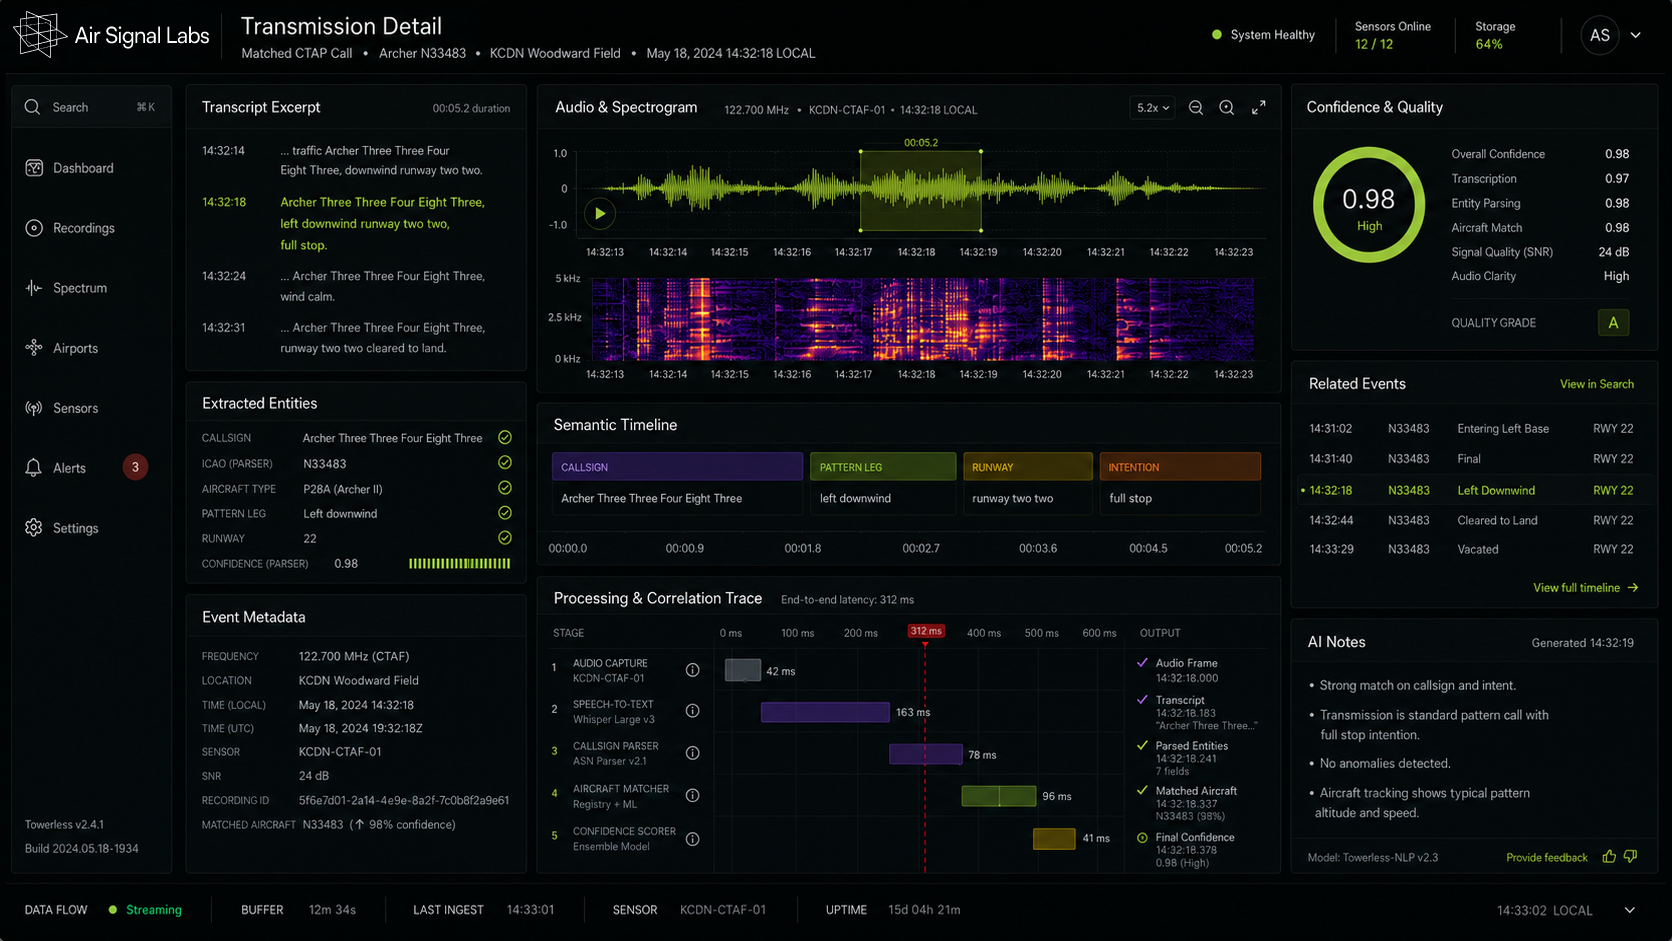Screen dimensions: 1672x941
Task: Click the selected waveform region 00:05.2
Action: [x=920, y=191]
